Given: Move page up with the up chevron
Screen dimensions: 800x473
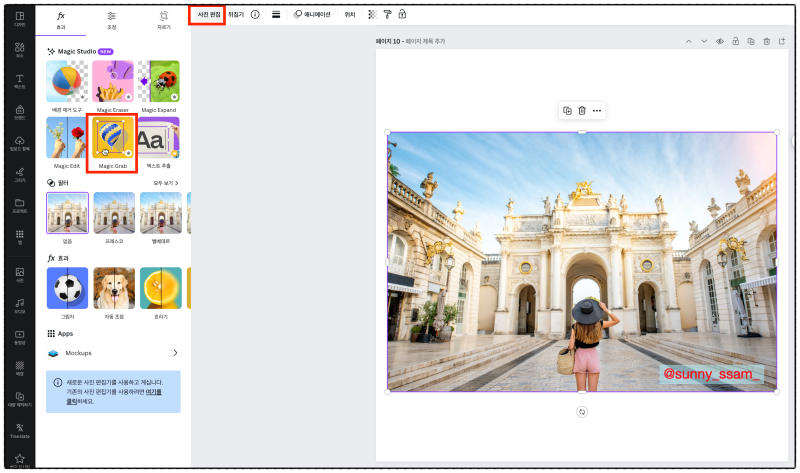Looking at the screenshot, I should 689,41.
